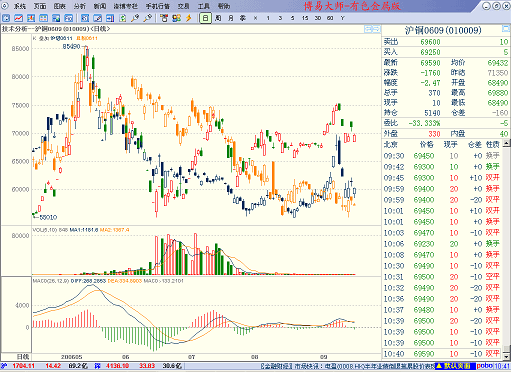This screenshot has width=511, height=372.
Task: Click the second small chart-pane icon at top right of chart
Action: pyautogui.click(x=376, y=29)
